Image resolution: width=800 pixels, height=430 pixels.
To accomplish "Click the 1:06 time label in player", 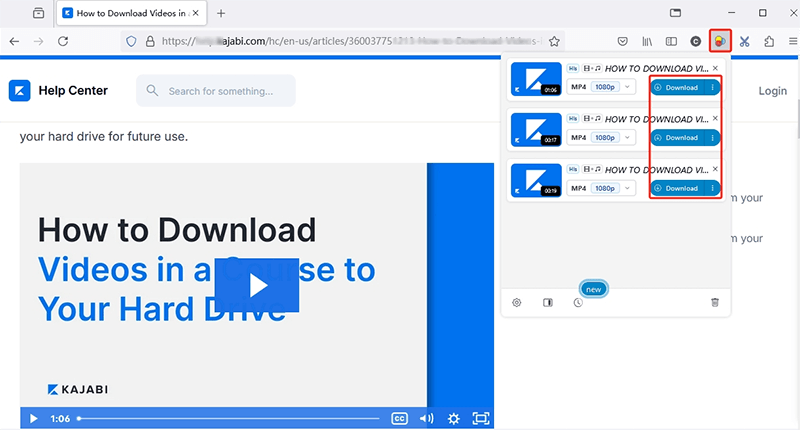I will (x=60, y=419).
